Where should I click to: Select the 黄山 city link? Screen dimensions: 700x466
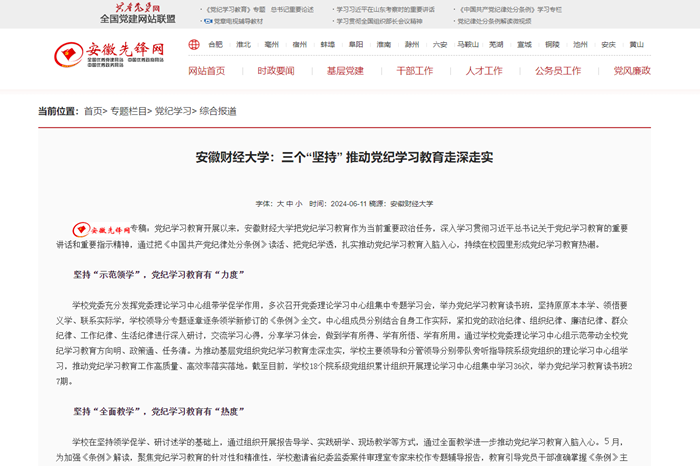tap(636, 45)
